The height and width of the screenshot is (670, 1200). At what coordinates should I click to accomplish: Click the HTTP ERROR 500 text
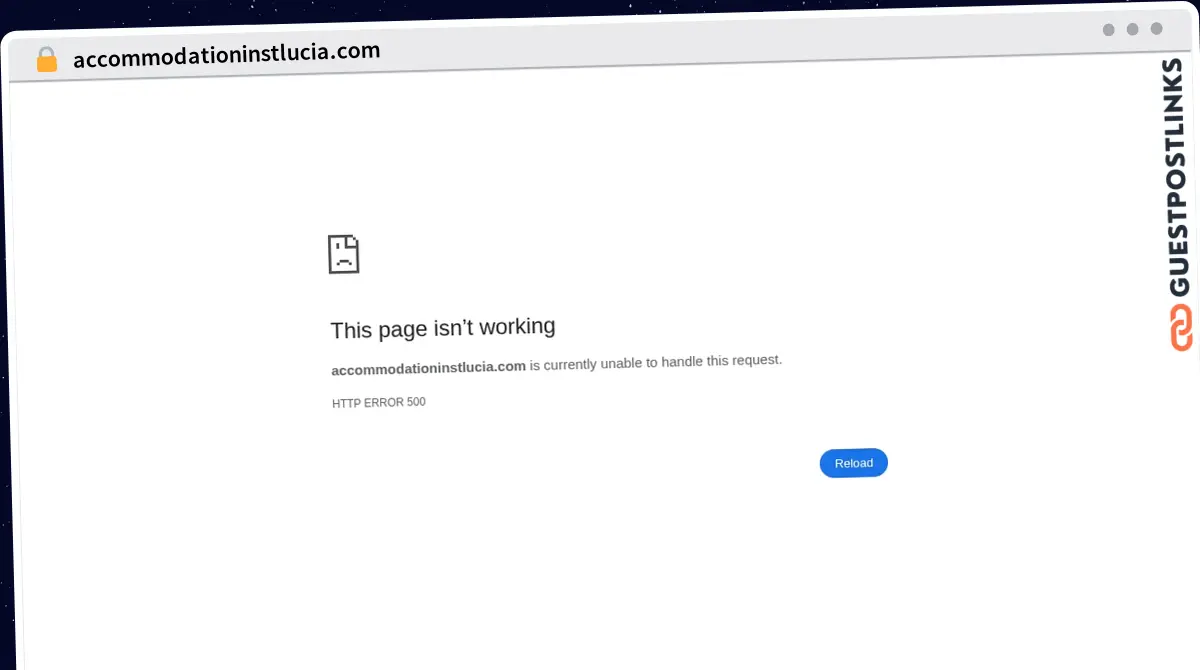tap(378, 403)
